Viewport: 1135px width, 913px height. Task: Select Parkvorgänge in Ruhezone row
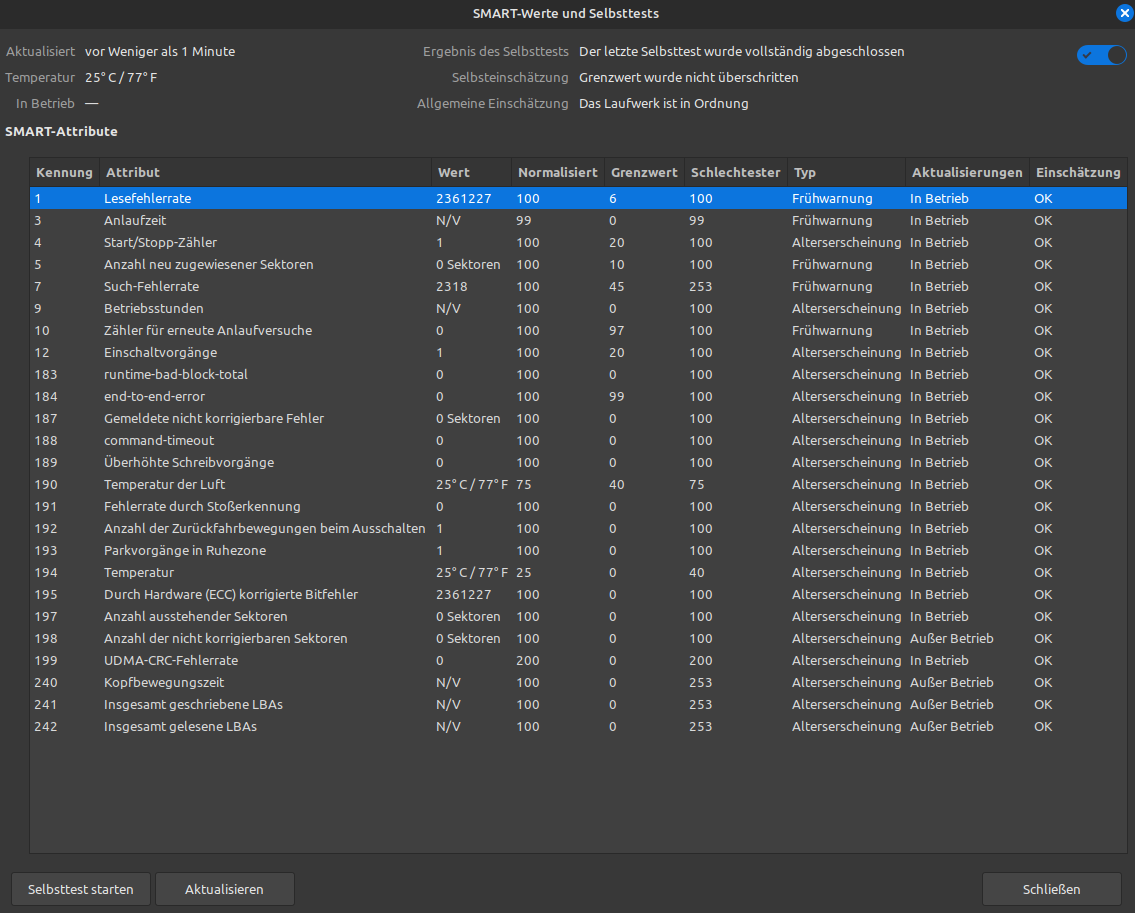click(x=578, y=550)
